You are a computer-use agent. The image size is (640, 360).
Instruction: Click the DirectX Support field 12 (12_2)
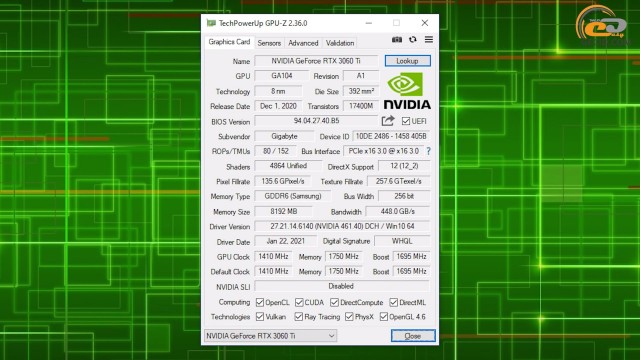coord(404,166)
